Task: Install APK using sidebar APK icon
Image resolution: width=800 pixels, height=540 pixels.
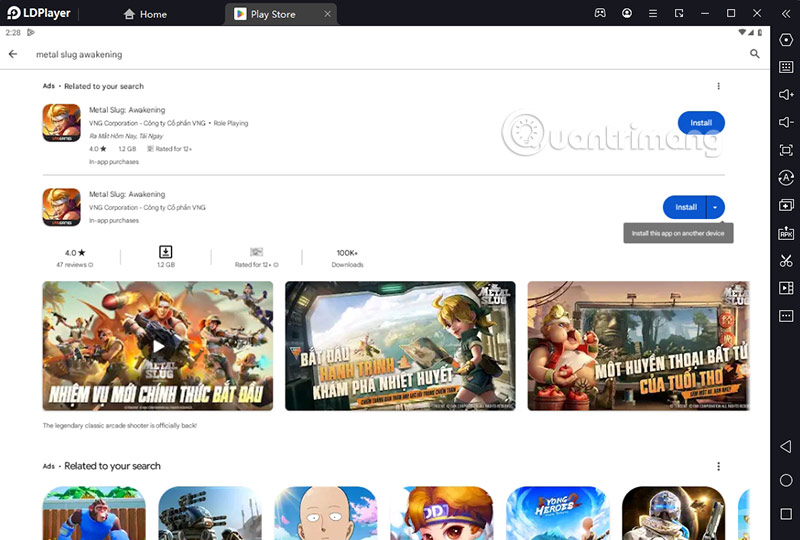Action: click(786, 233)
